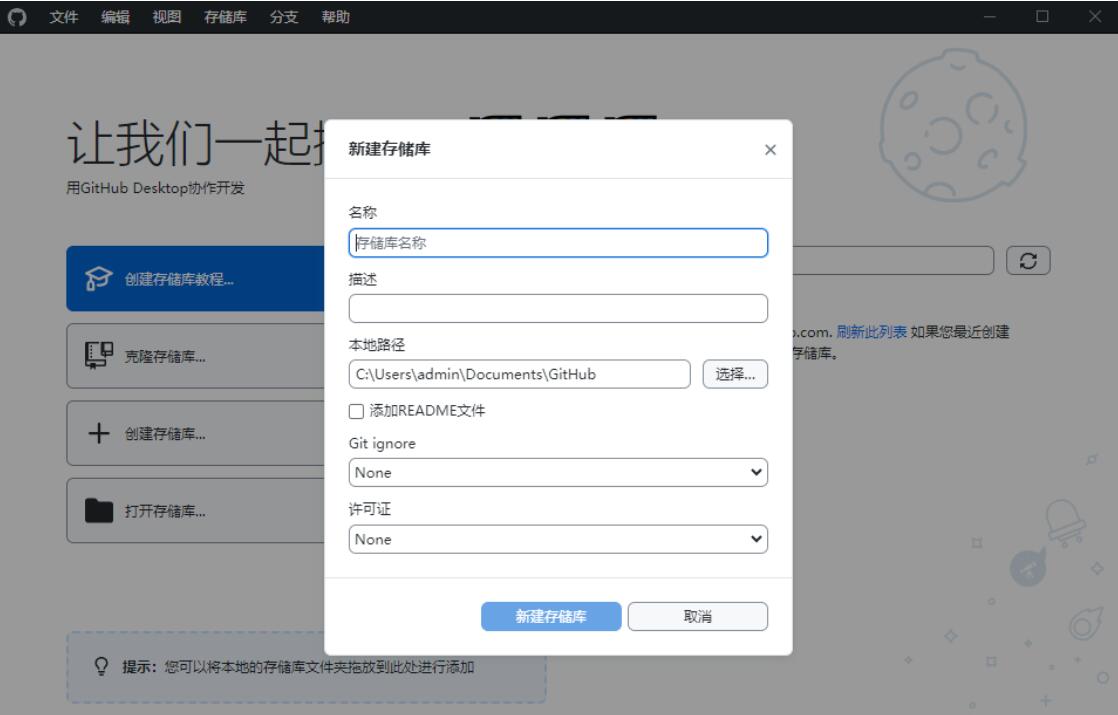1118x715 pixels.
Task: Close the 新建存储库 dialog with X
Action: pyautogui.click(x=769, y=150)
